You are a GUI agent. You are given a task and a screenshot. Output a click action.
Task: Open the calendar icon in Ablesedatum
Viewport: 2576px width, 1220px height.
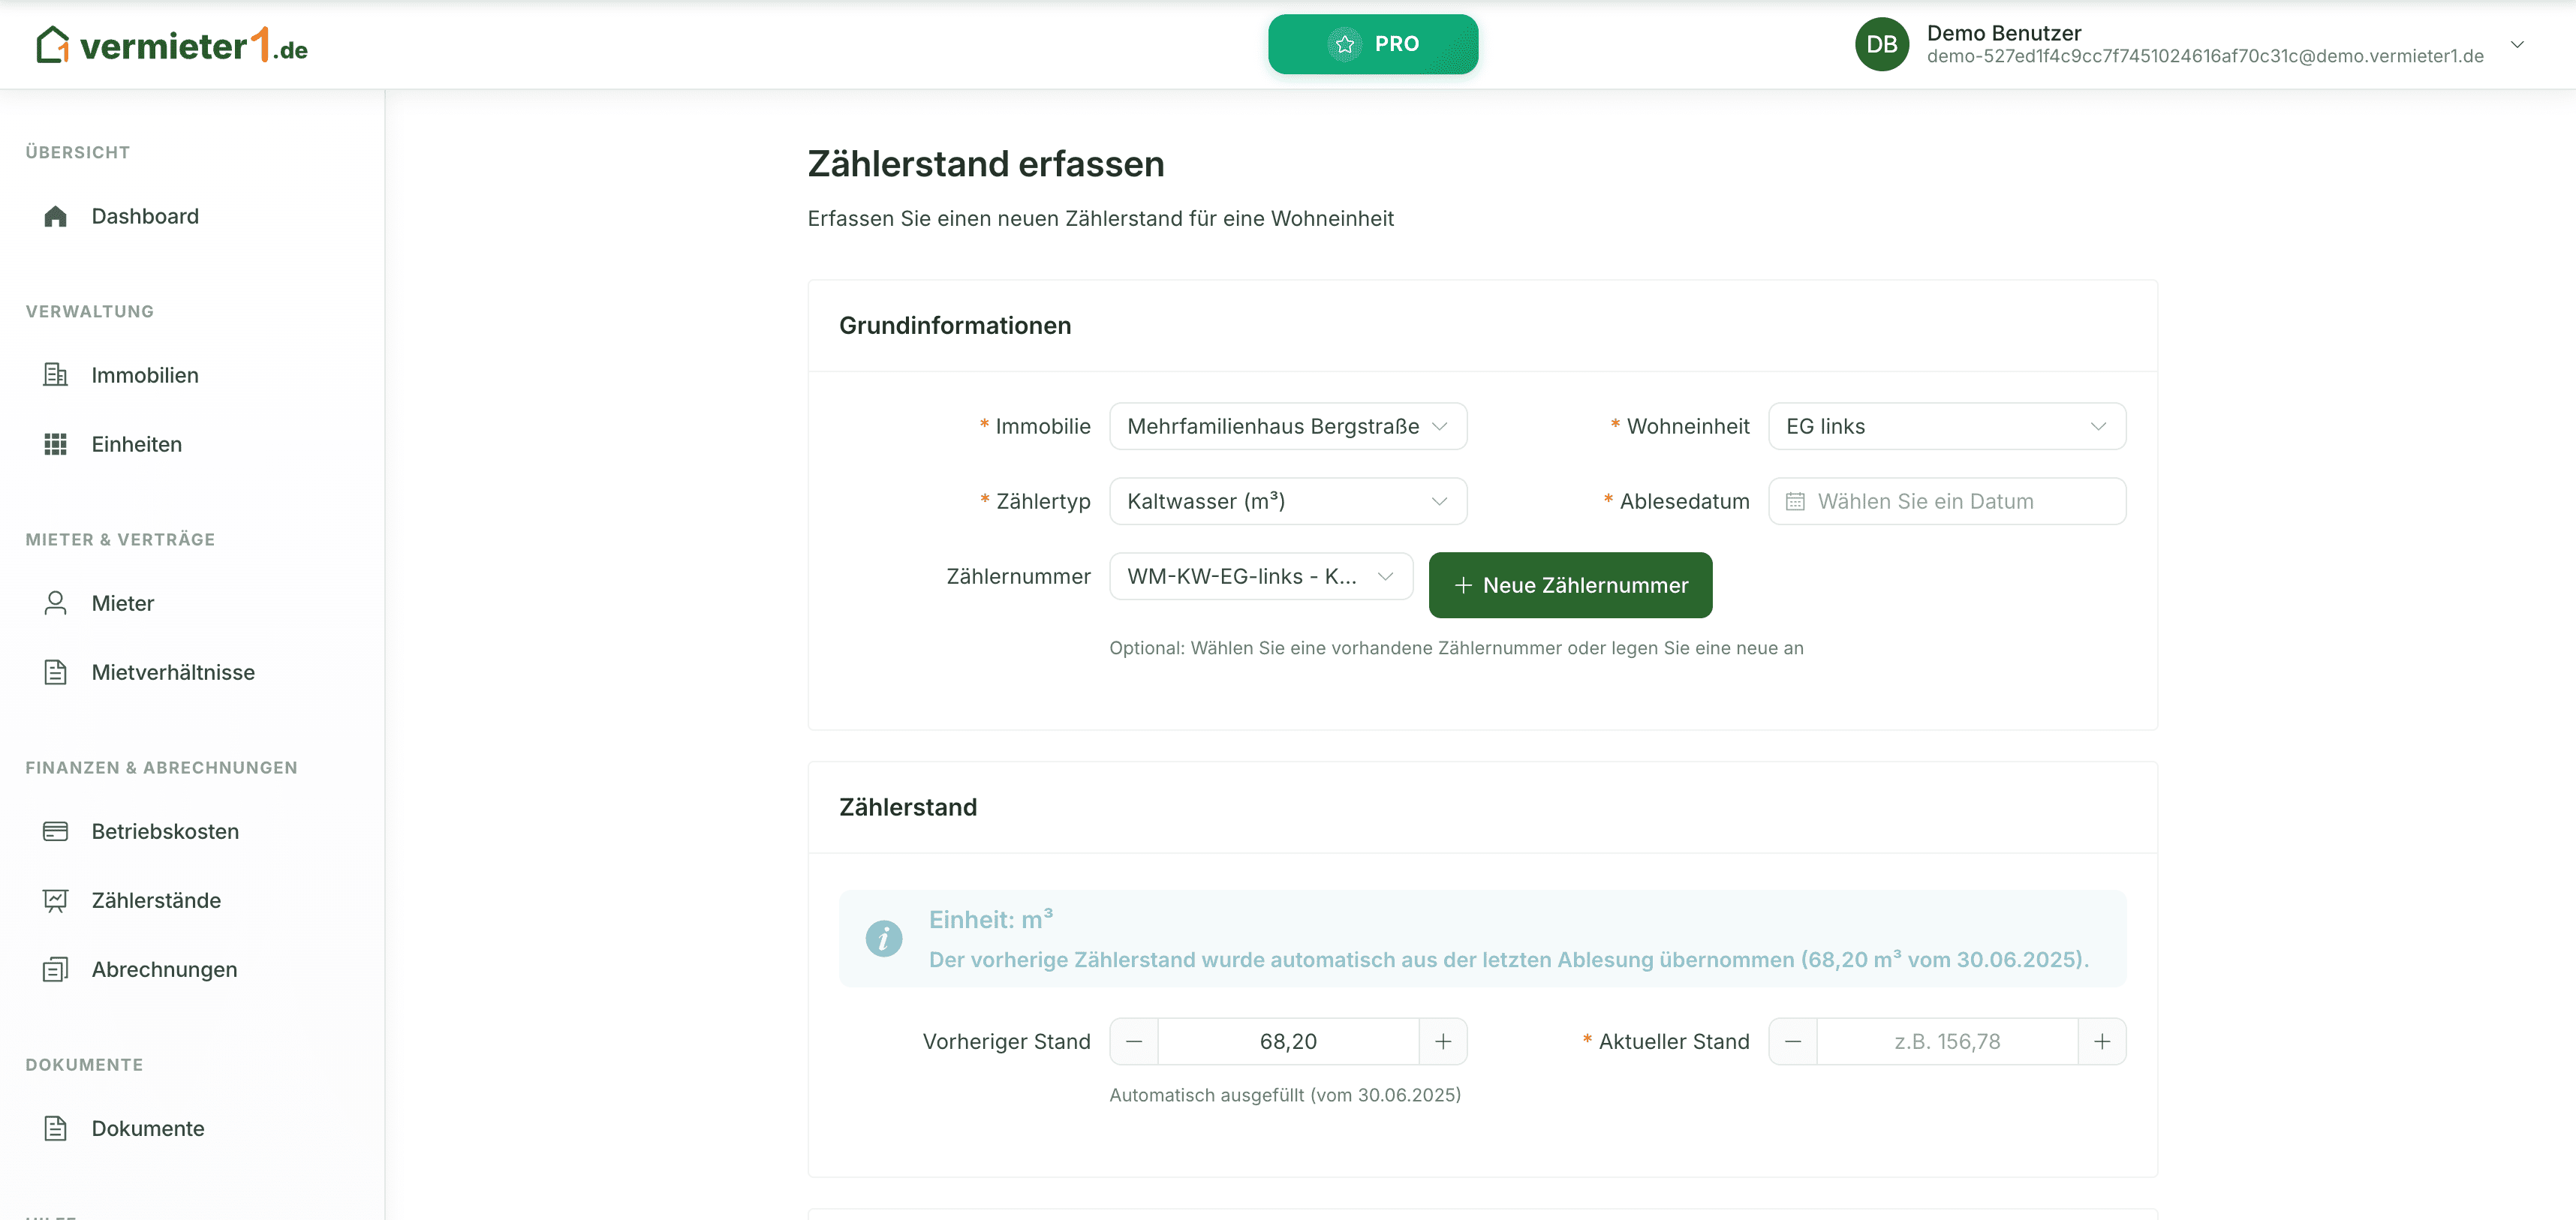(x=1797, y=501)
